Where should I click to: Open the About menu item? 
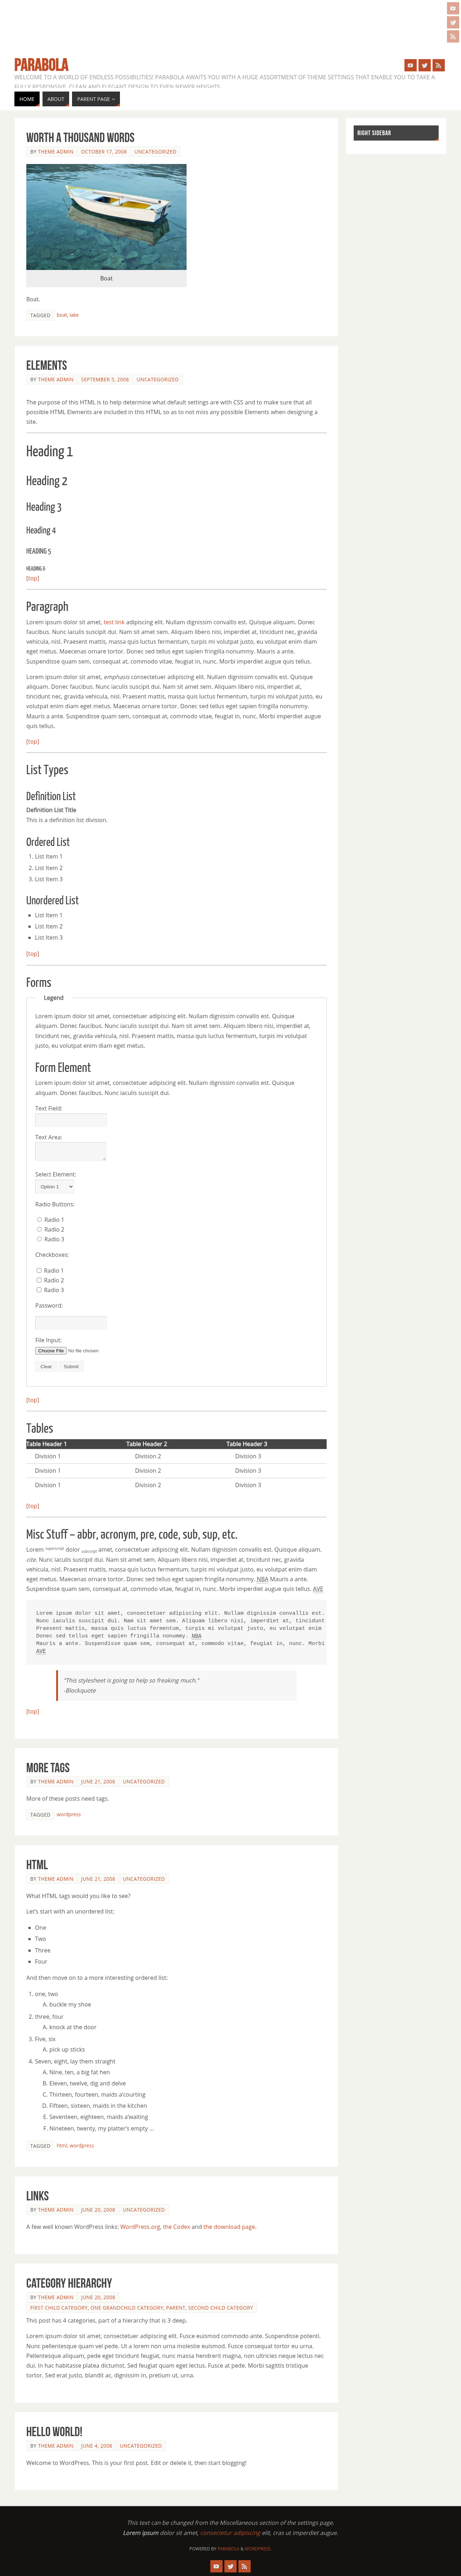click(56, 99)
